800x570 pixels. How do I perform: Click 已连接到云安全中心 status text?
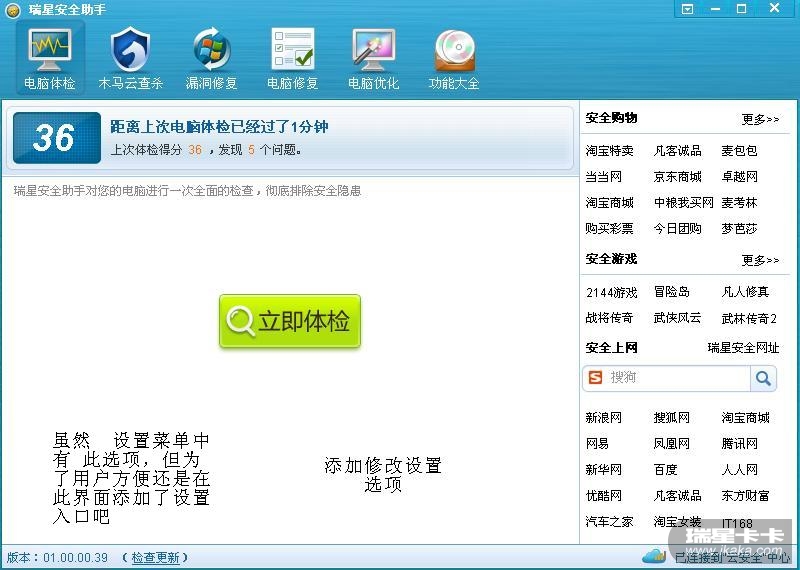coord(733,558)
